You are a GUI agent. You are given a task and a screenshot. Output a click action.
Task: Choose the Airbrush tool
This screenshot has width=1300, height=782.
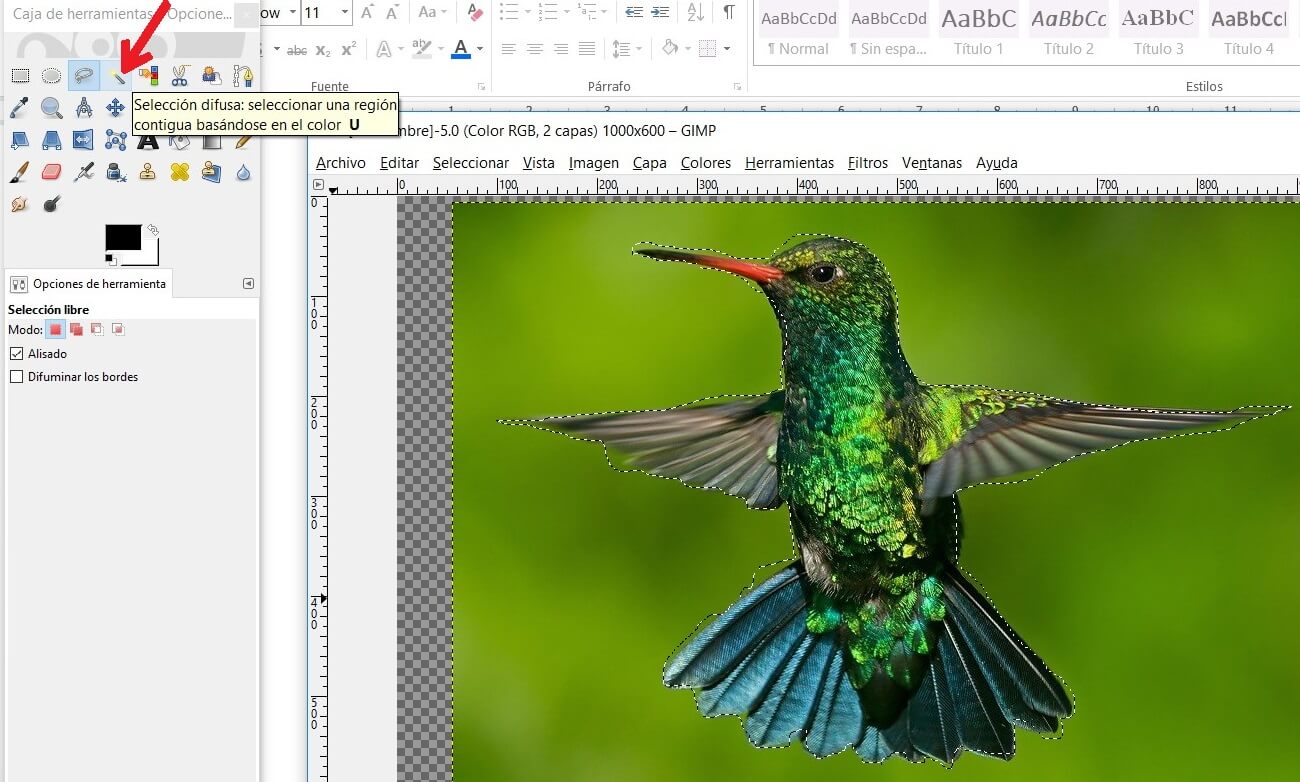[84, 172]
